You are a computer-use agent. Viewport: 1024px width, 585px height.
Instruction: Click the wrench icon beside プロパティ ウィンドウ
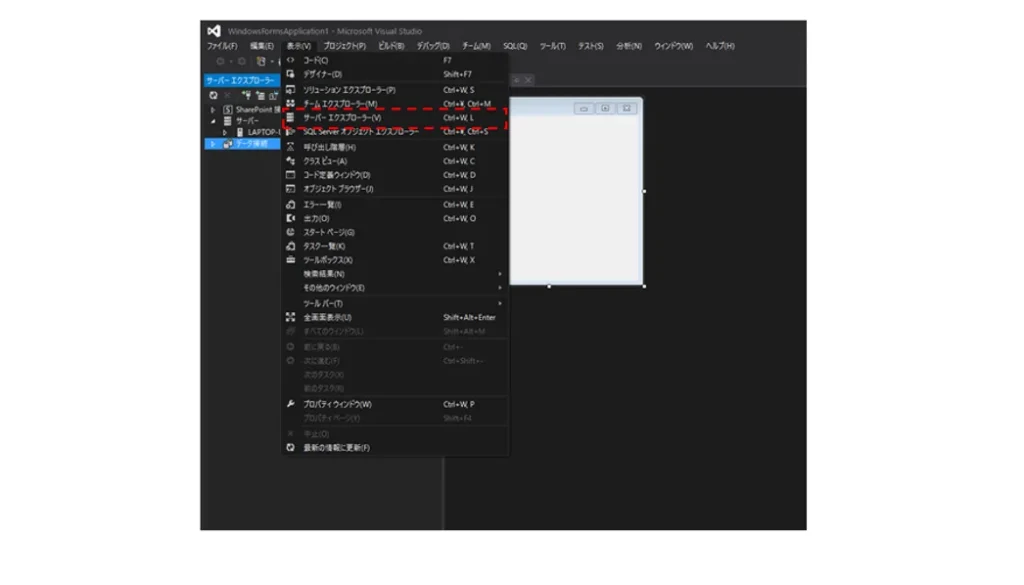click(290, 404)
